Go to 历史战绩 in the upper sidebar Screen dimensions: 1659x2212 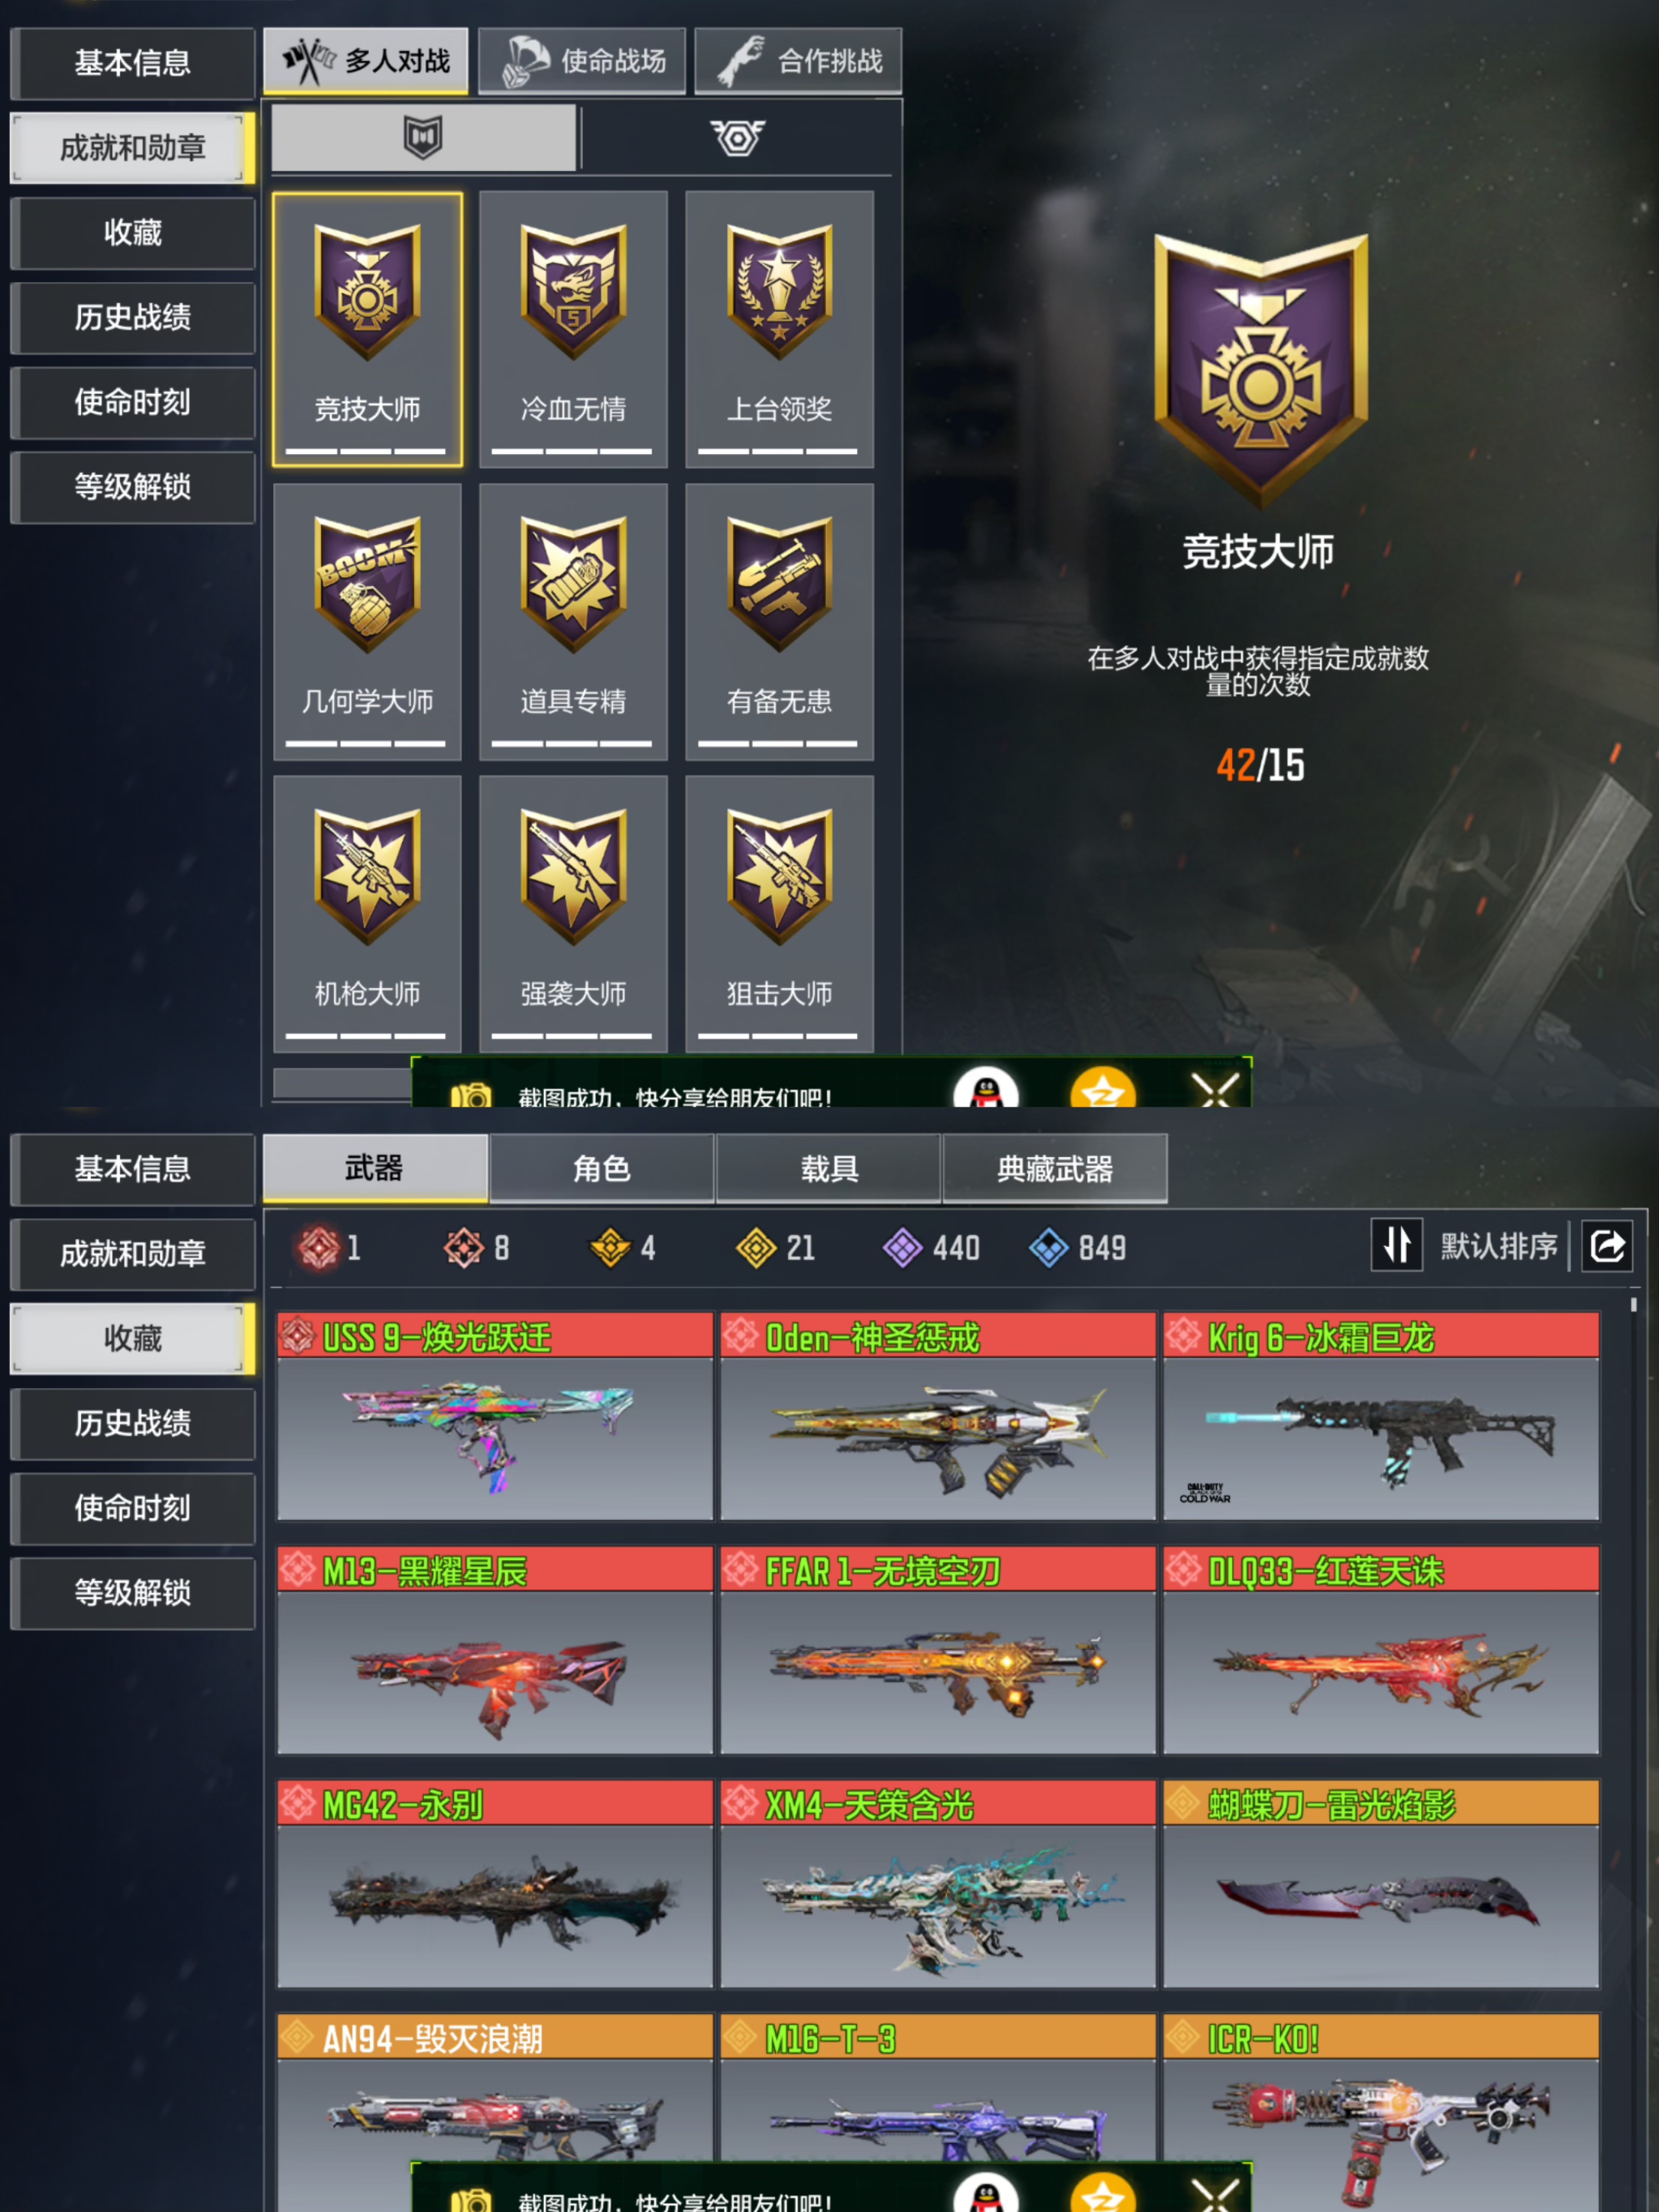click(x=132, y=317)
